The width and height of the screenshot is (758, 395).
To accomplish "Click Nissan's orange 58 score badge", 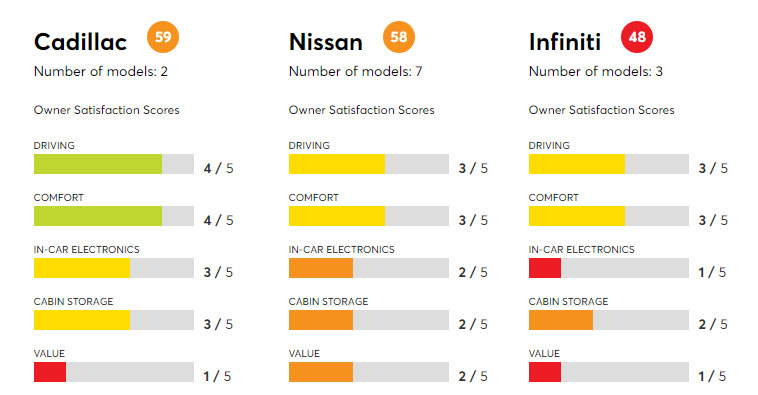I will pos(399,37).
